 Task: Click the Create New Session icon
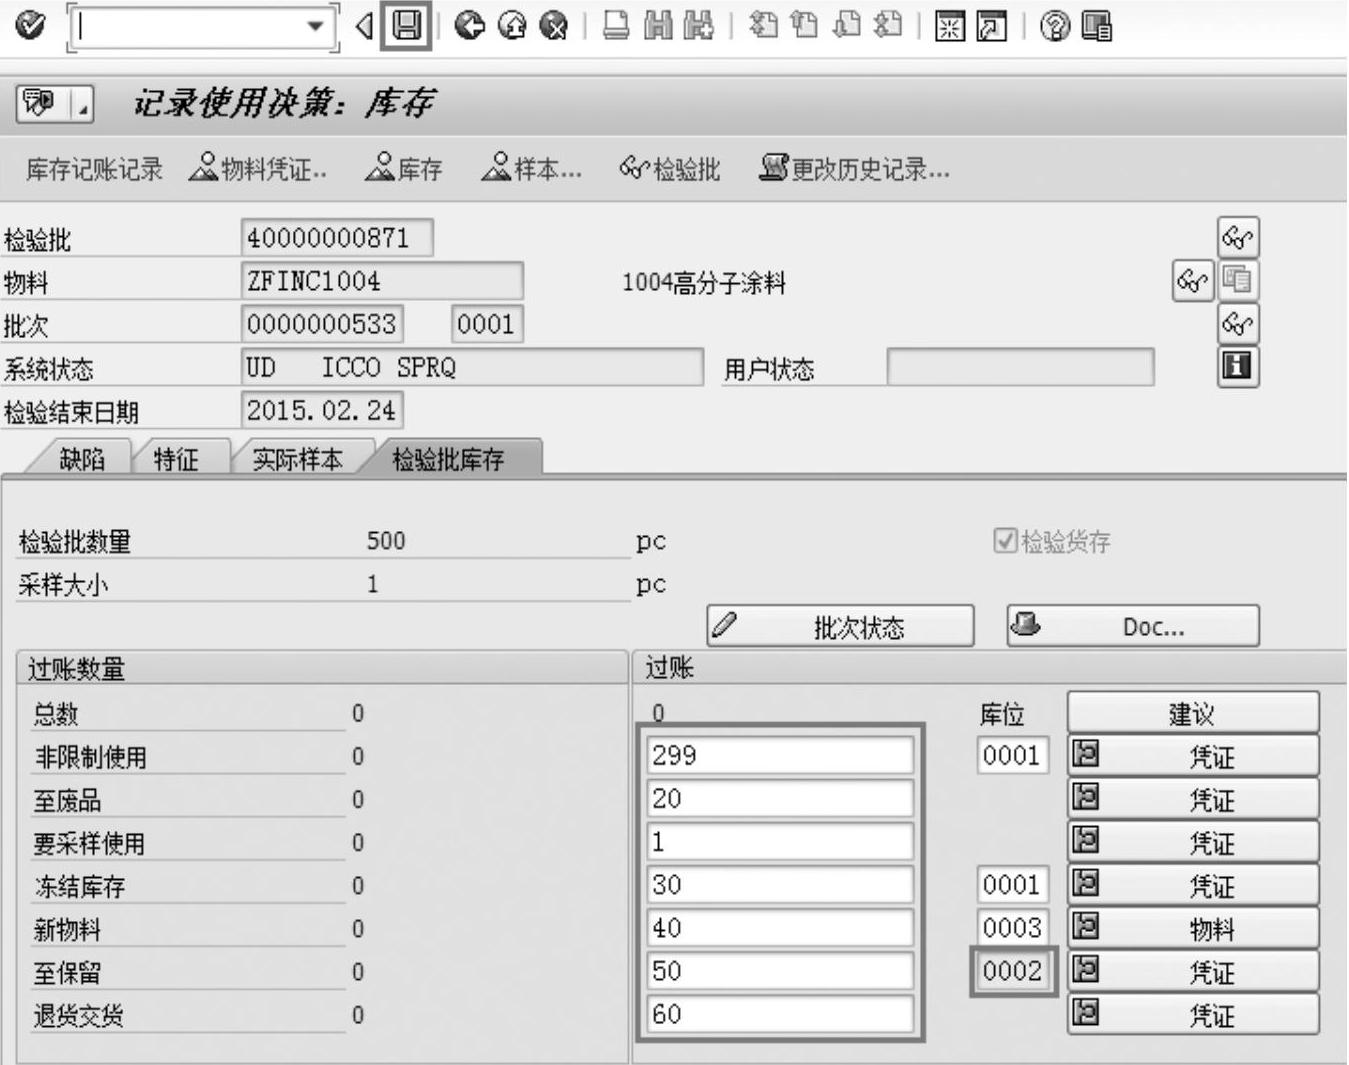(949, 26)
